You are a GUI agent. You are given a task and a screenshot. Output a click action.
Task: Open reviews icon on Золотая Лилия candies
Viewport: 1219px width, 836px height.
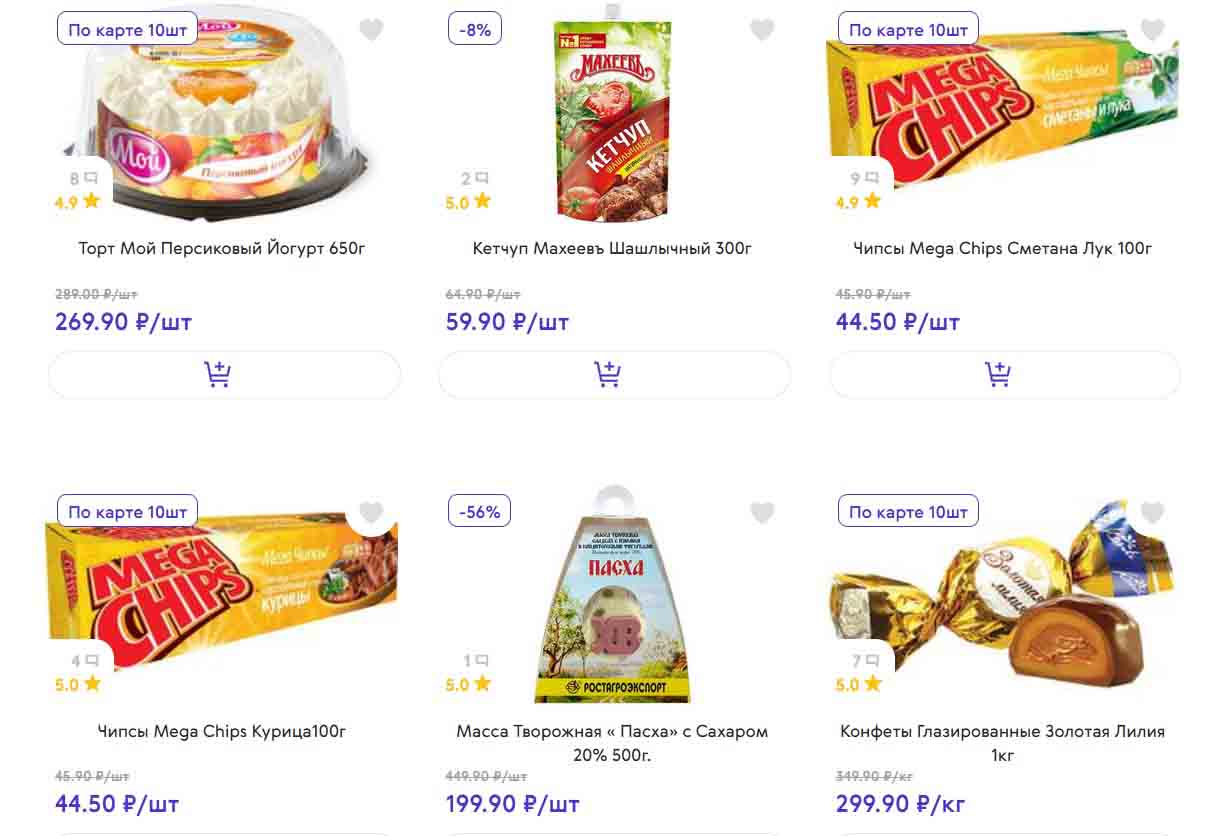click(x=864, y=661)
